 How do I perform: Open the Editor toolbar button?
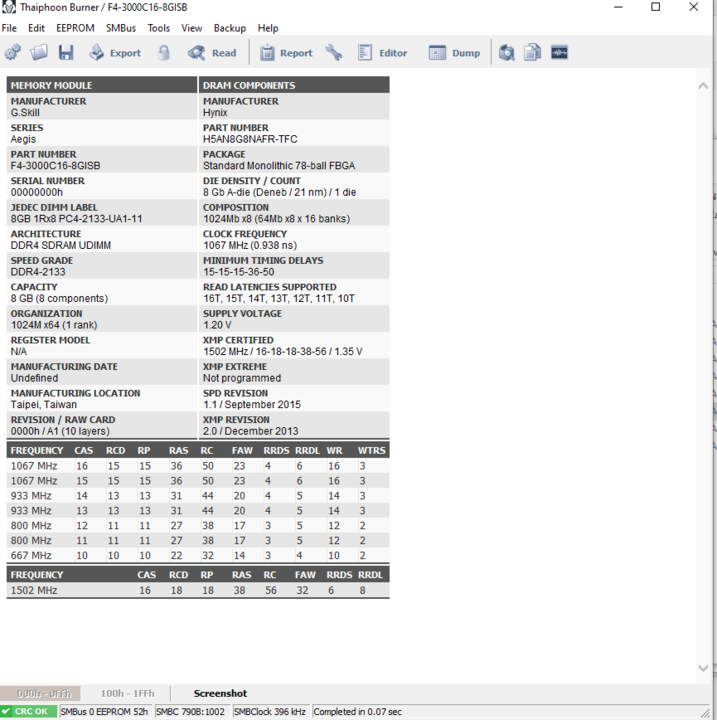click(383, 53)
